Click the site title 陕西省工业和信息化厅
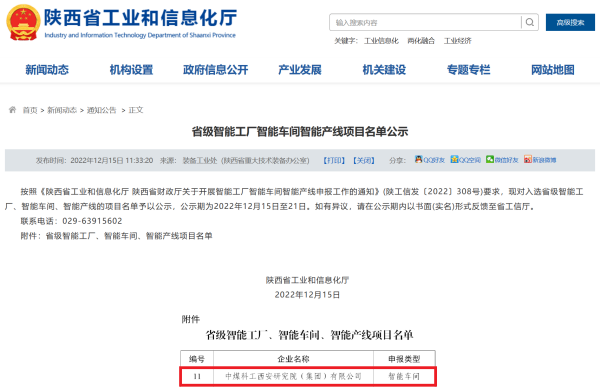This screenshot has width=600, height=387. 140,18
